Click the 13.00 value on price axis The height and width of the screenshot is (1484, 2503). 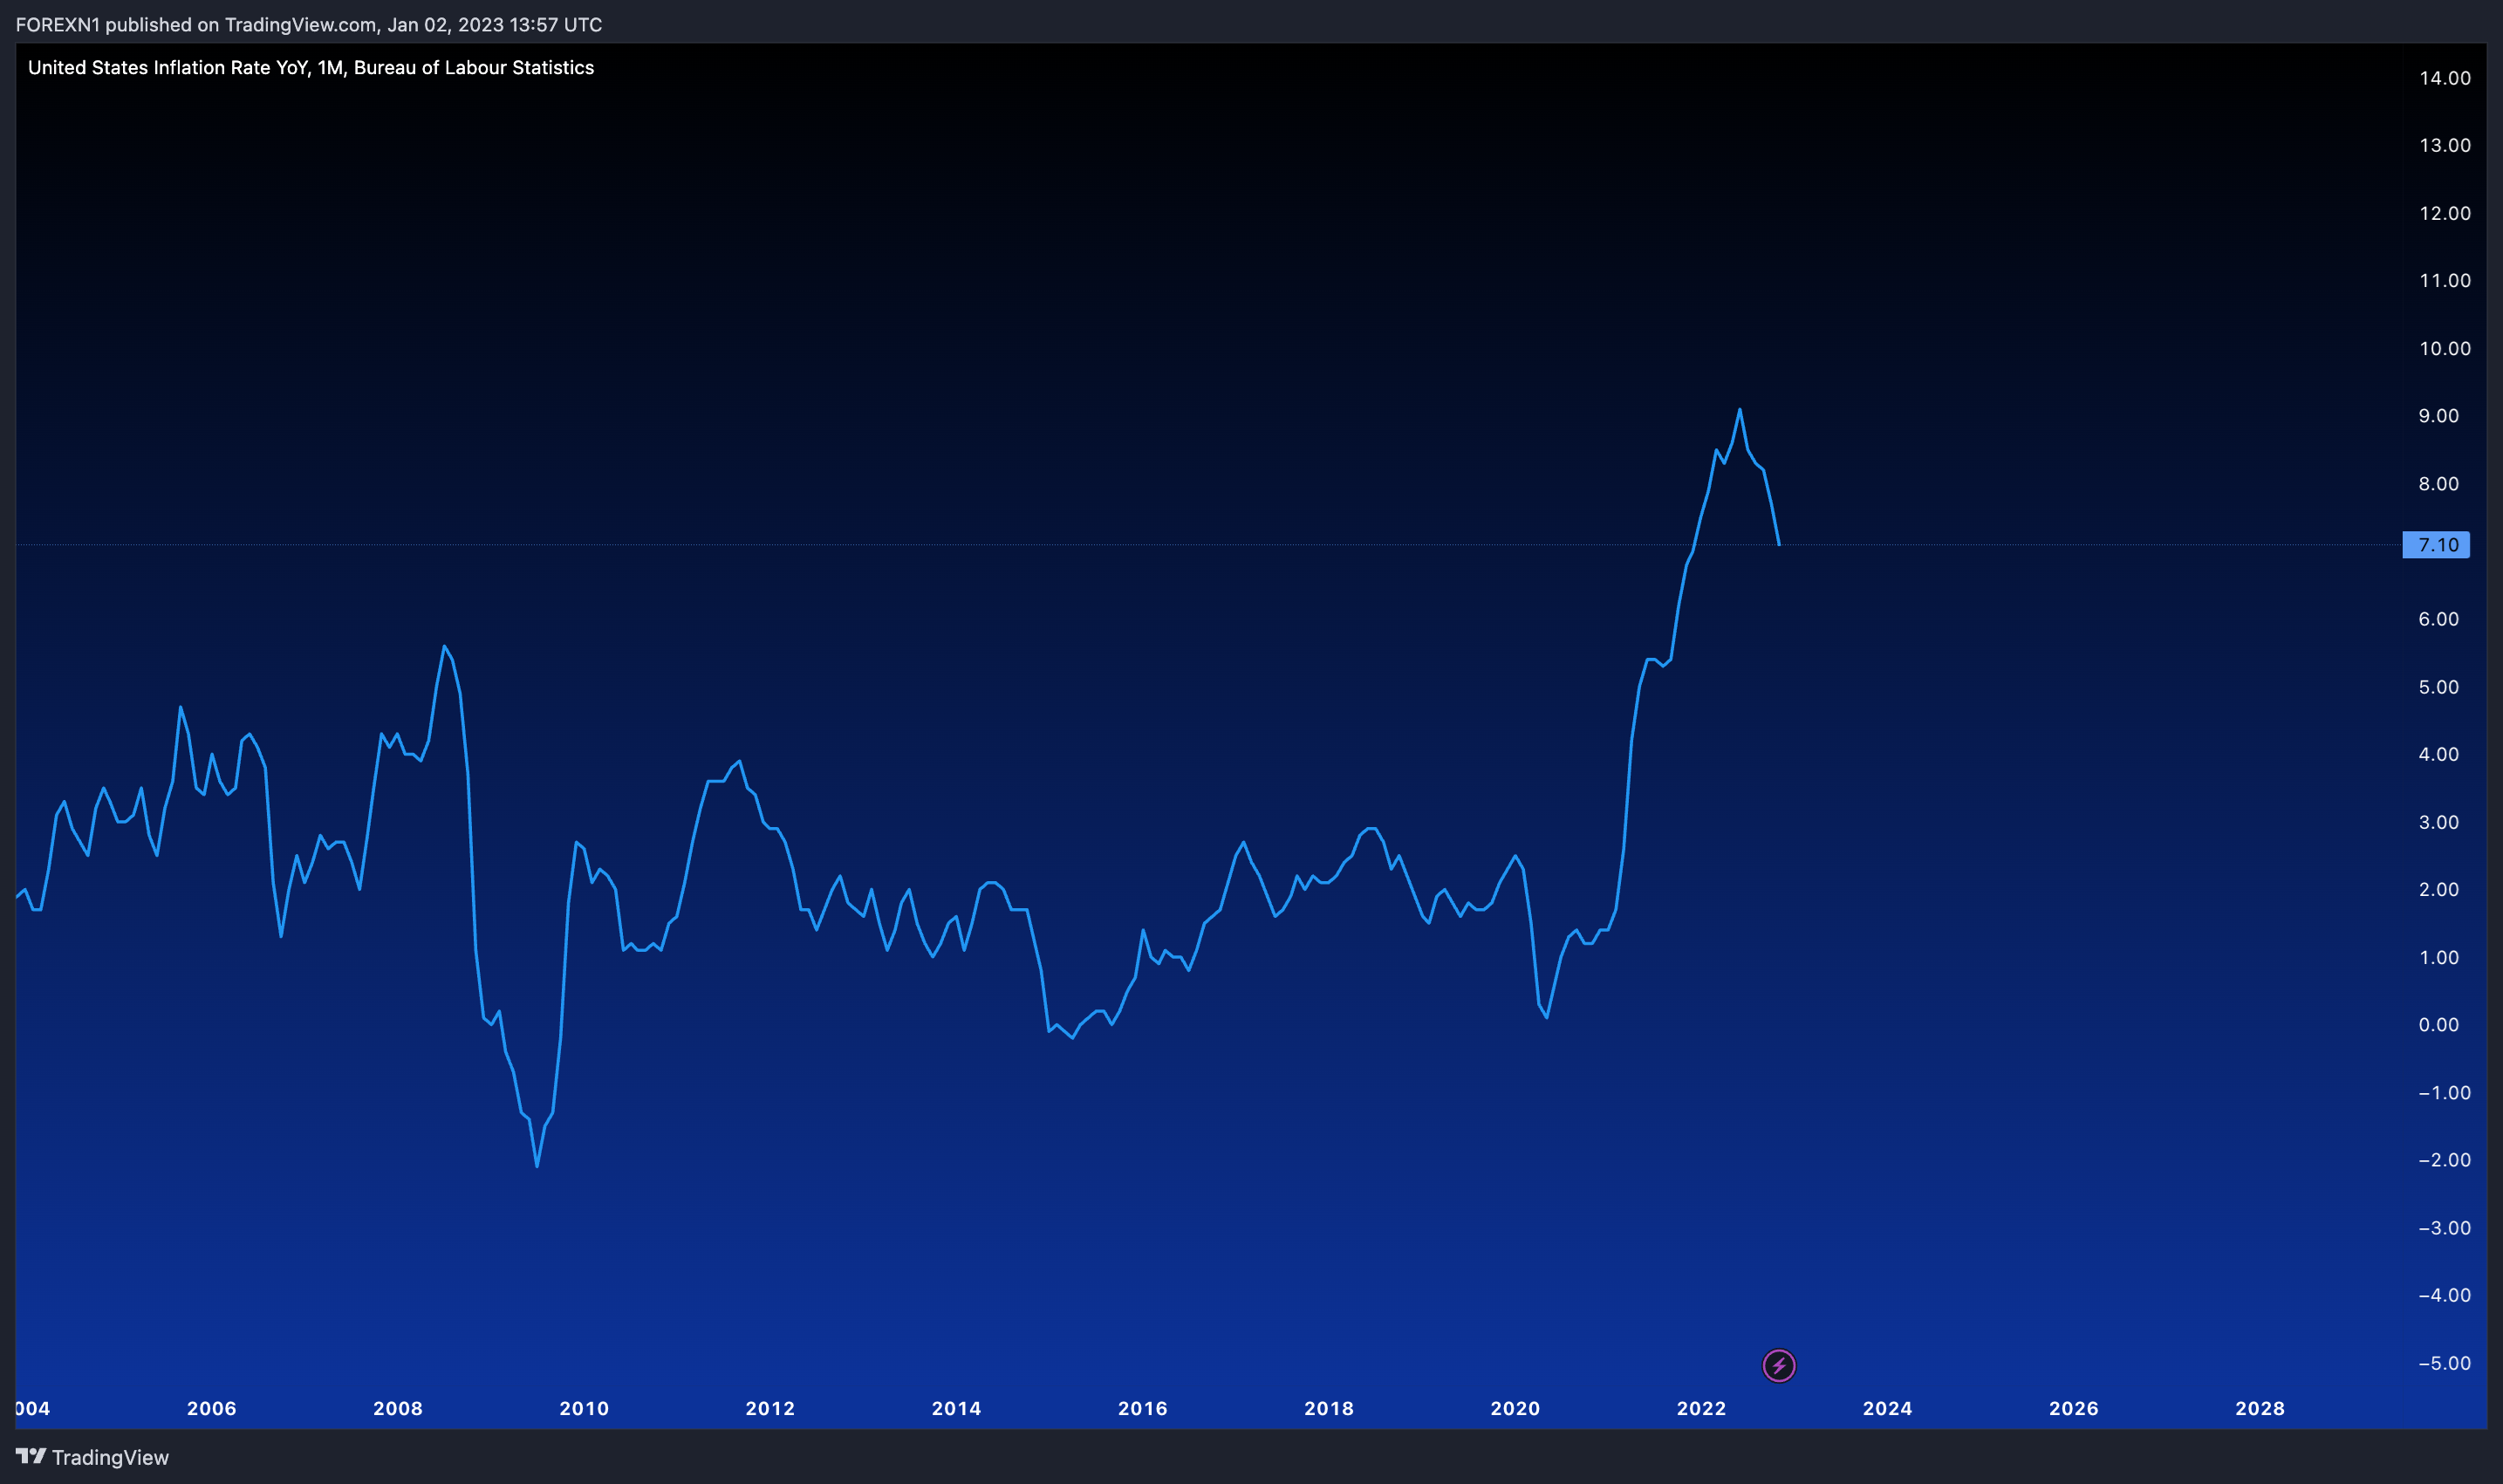point(2445,145)
